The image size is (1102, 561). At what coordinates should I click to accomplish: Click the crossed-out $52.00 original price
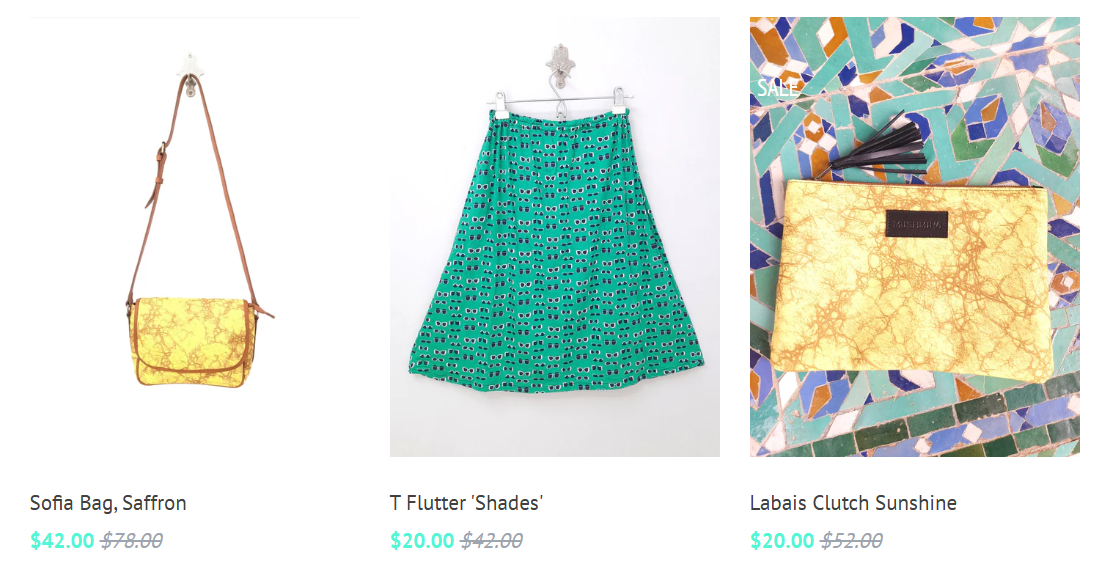coord(852,541)
